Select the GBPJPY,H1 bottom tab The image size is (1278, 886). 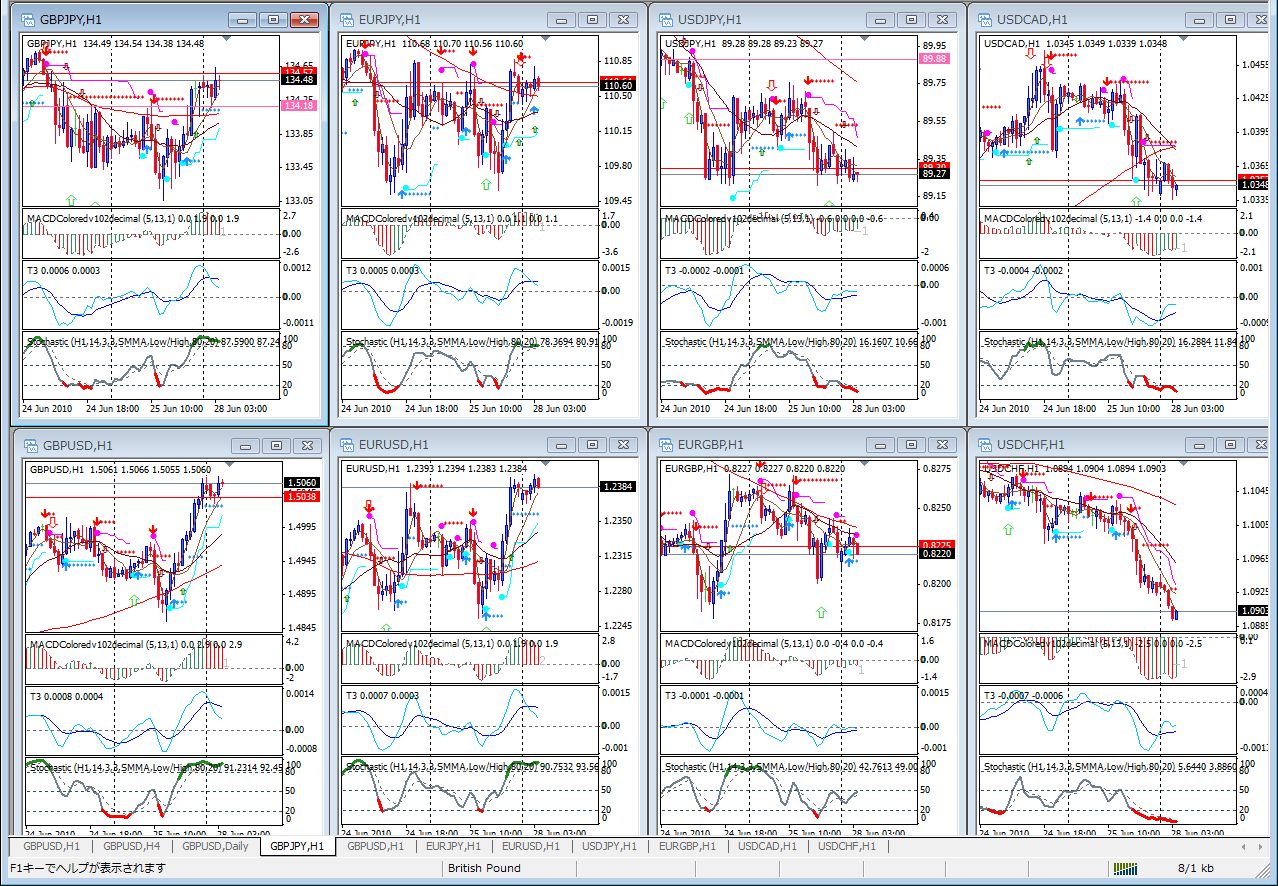pos(296,846)
